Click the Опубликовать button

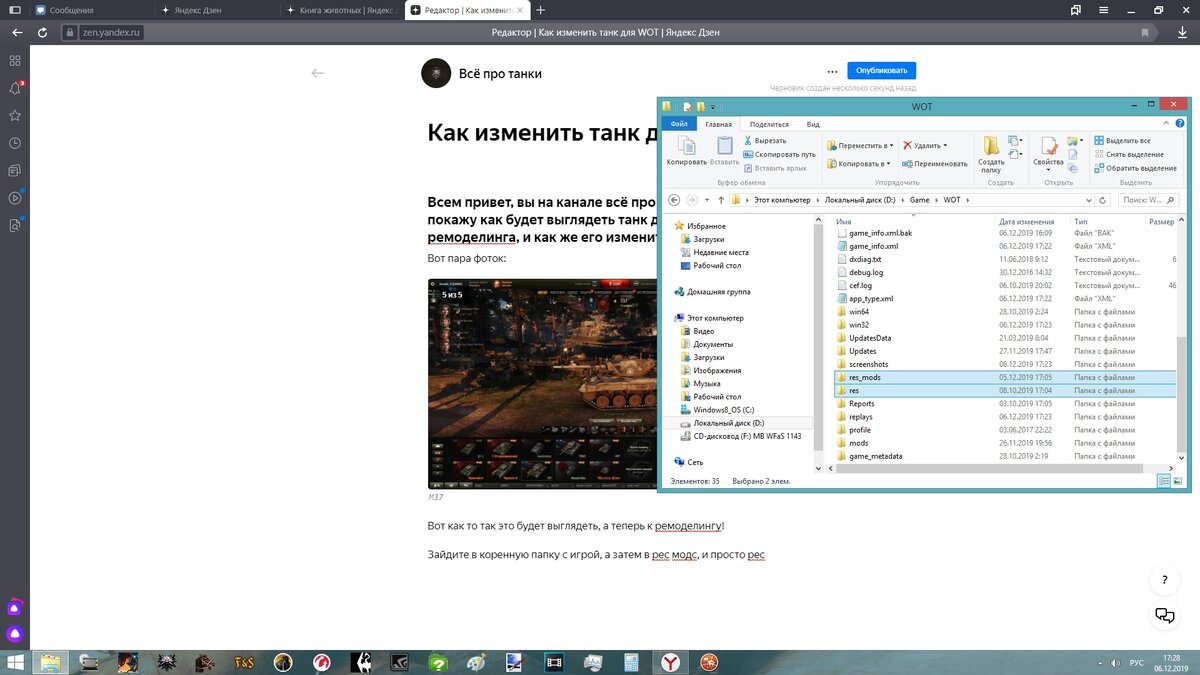(x=883, y=70)
